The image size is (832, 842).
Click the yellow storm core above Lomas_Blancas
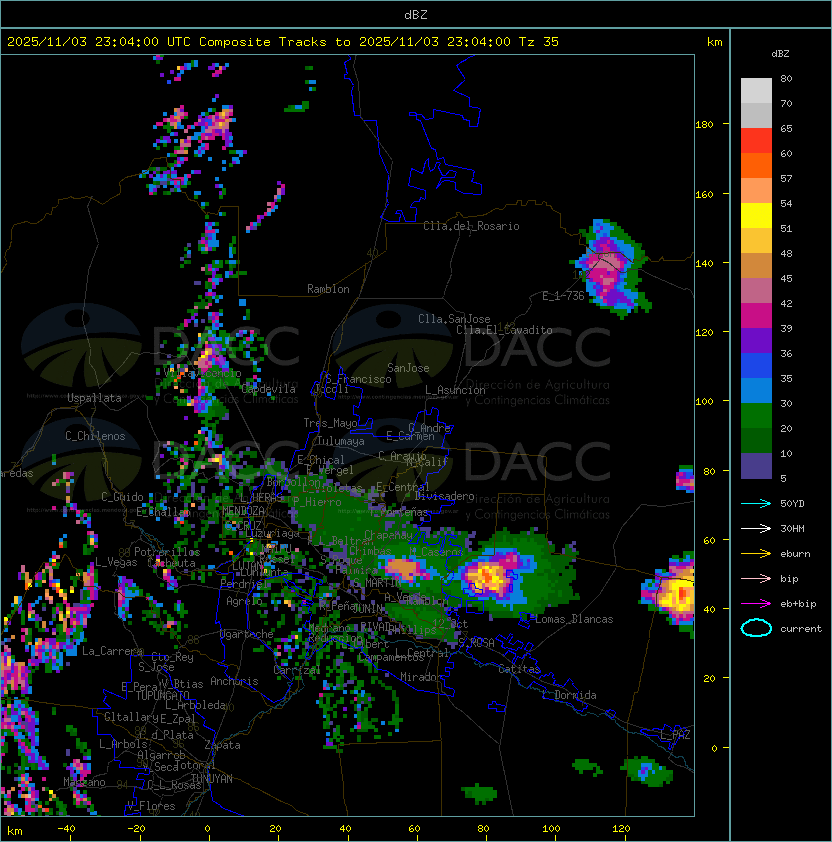(x=488, y=576)
